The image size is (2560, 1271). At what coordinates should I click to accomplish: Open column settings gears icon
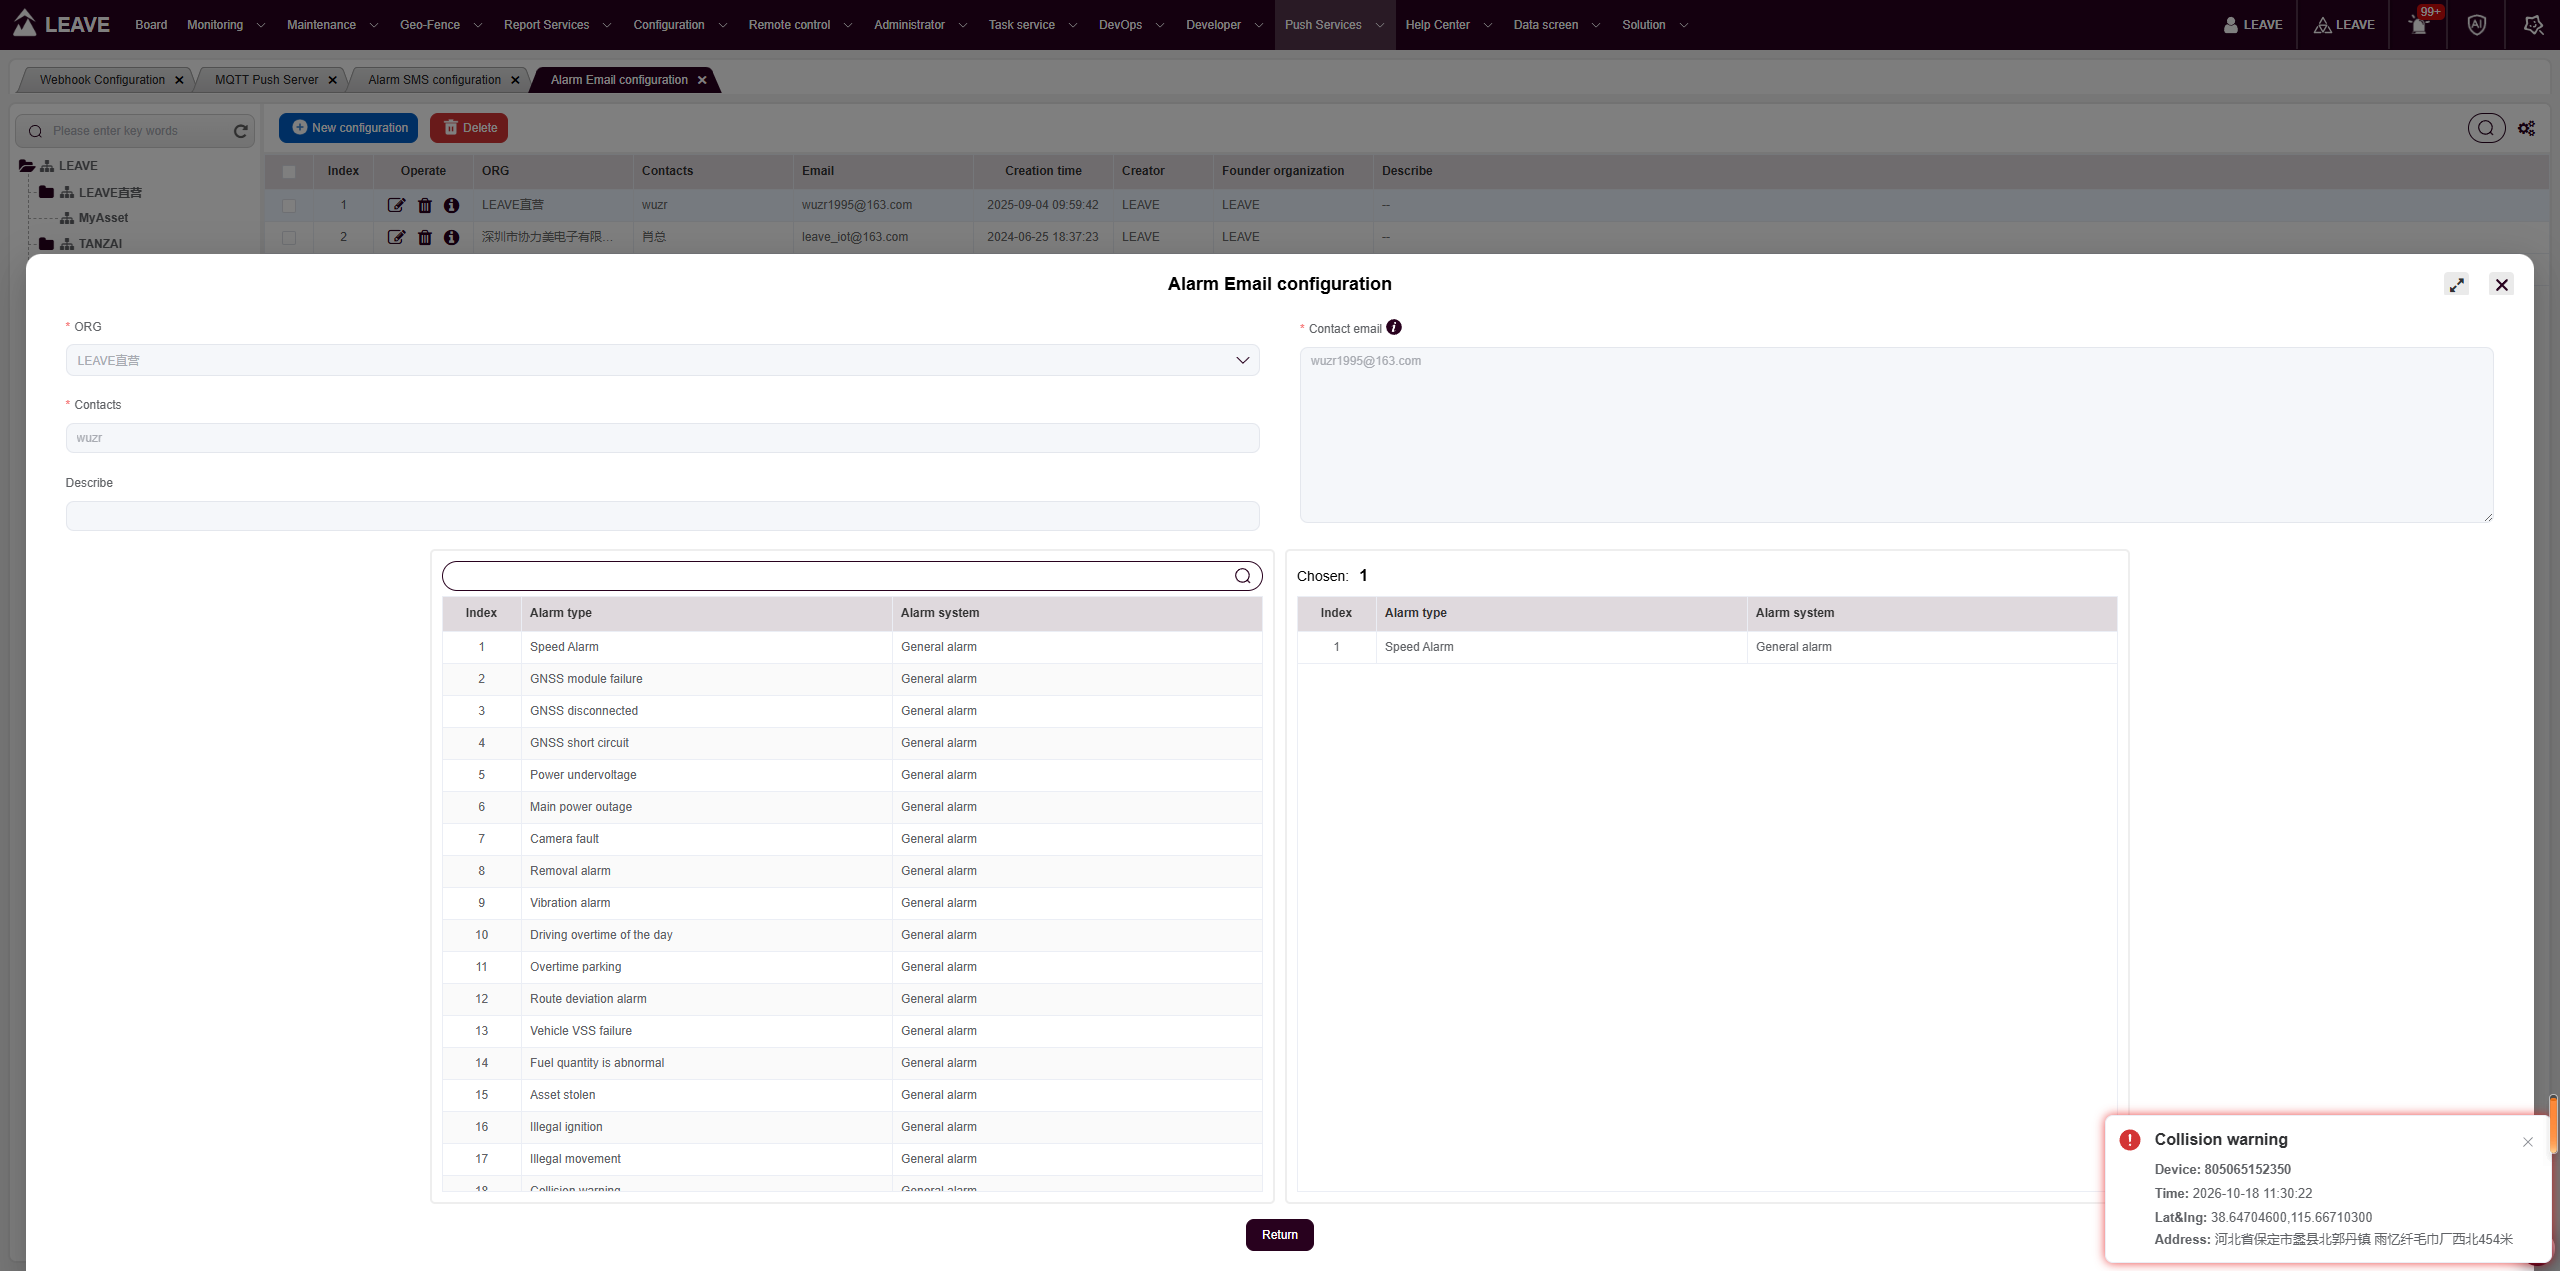pyautogui.click(x=2526, y=128)
